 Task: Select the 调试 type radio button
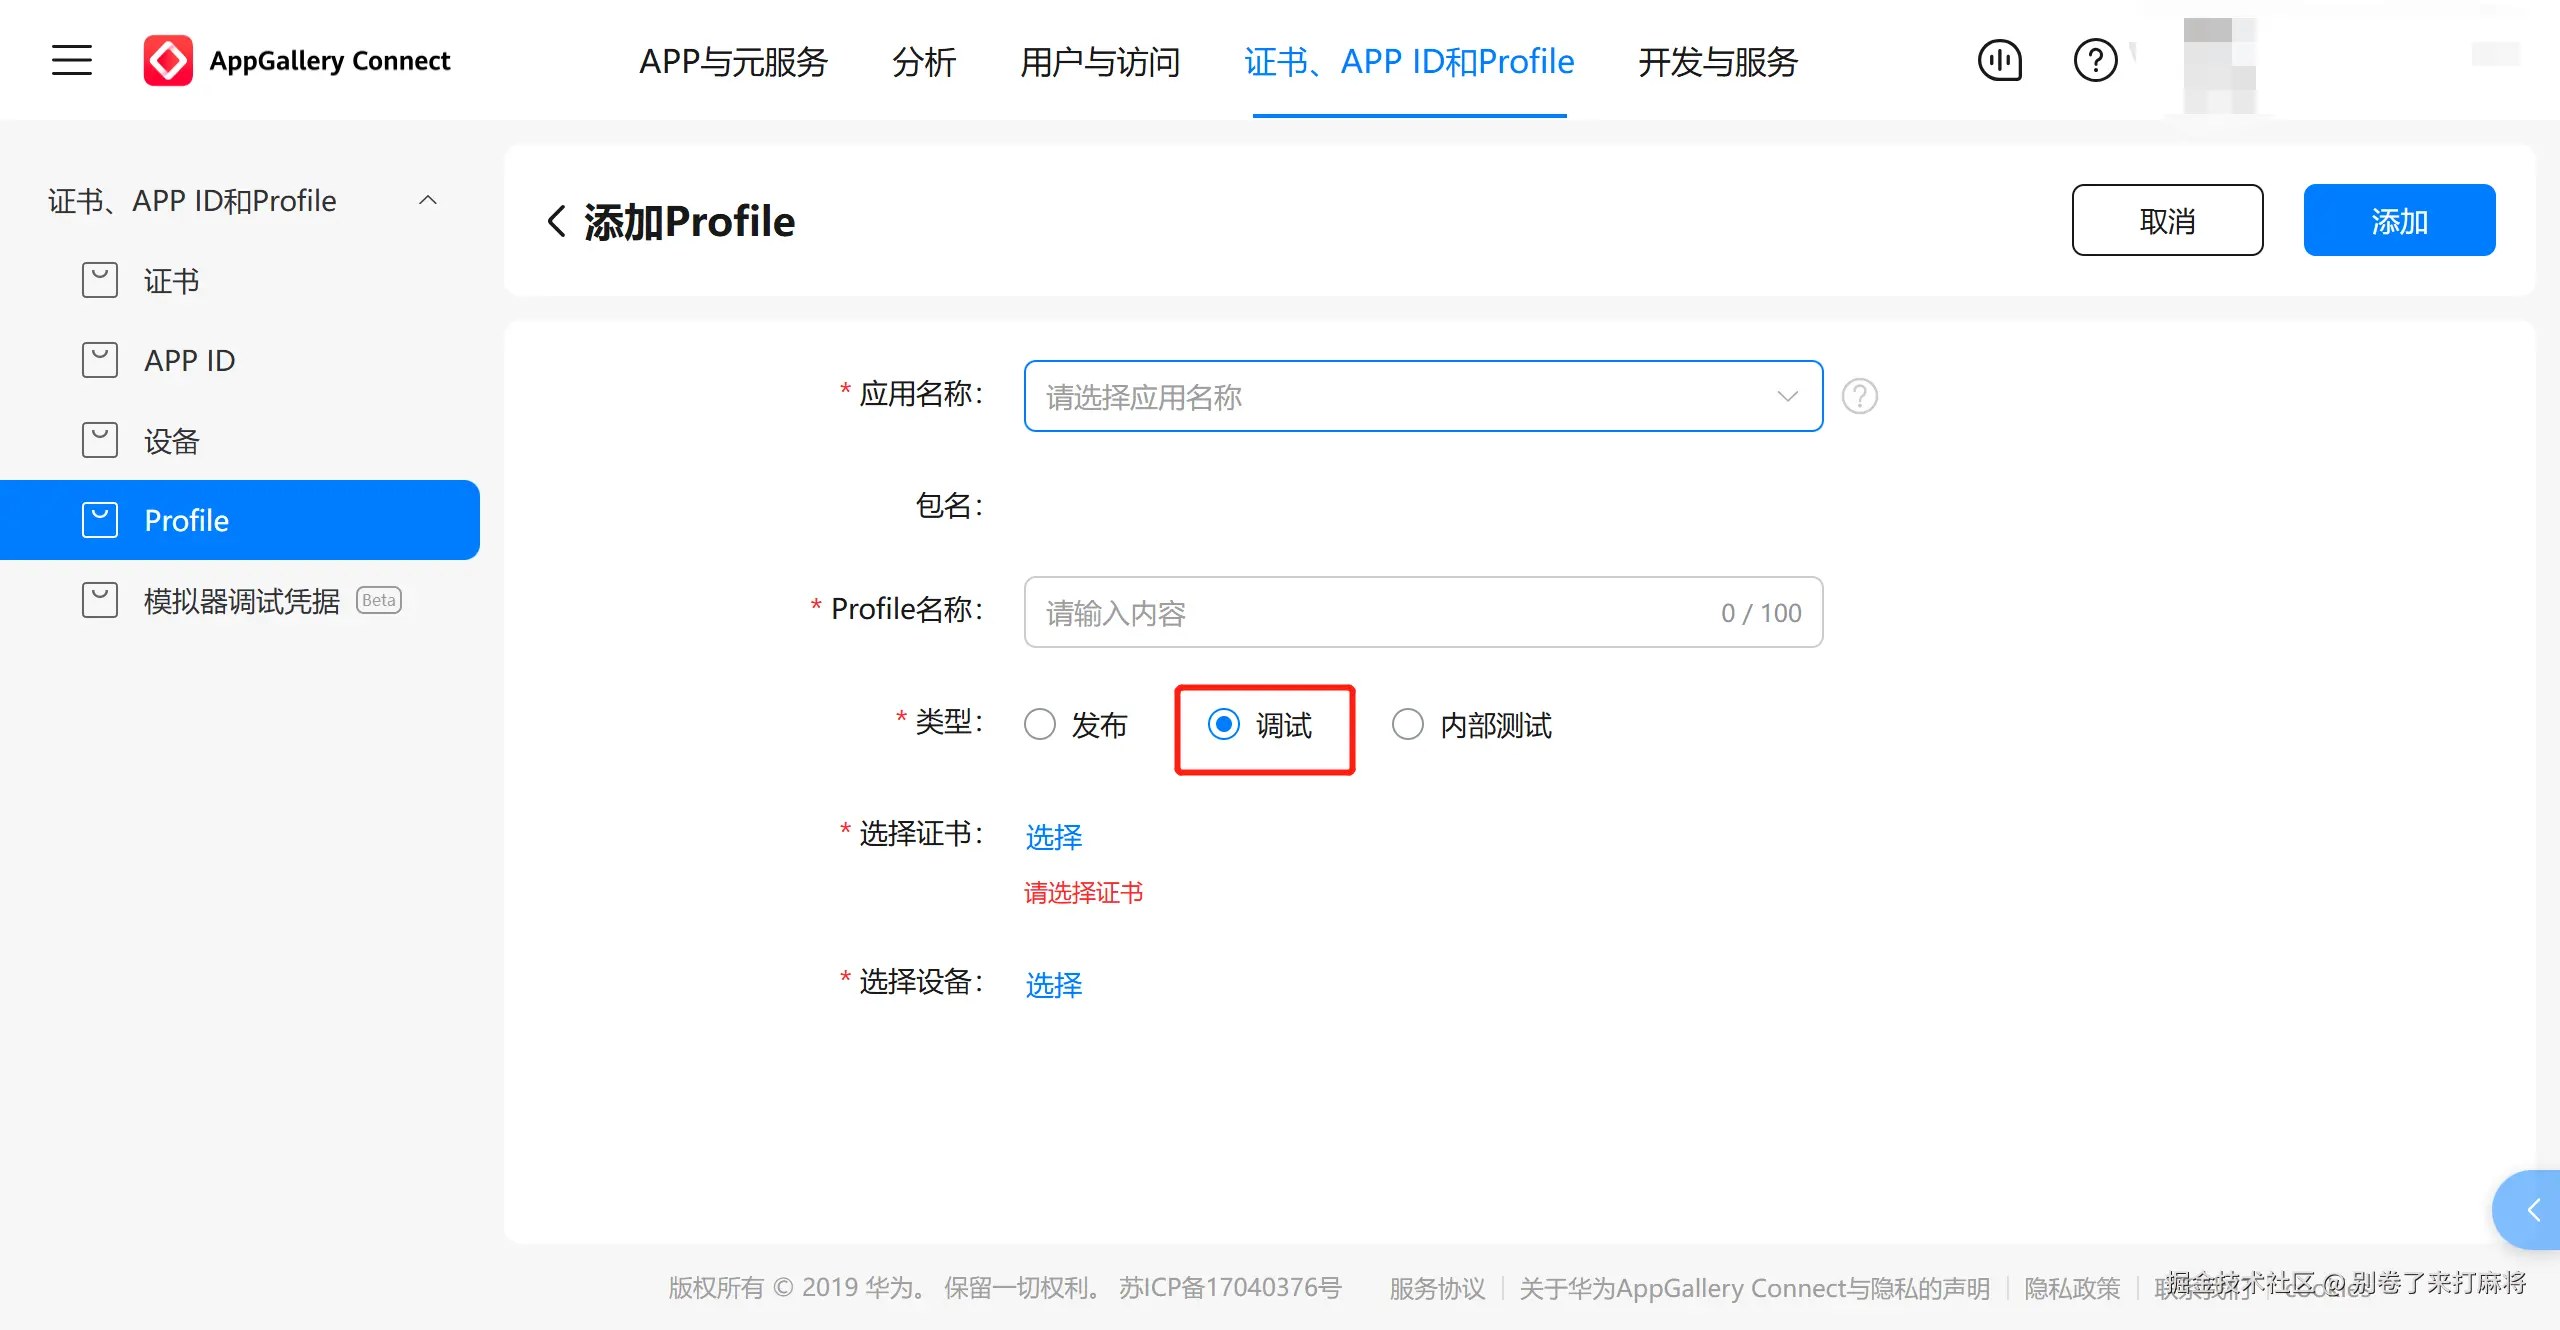(x=1224, y=725)
